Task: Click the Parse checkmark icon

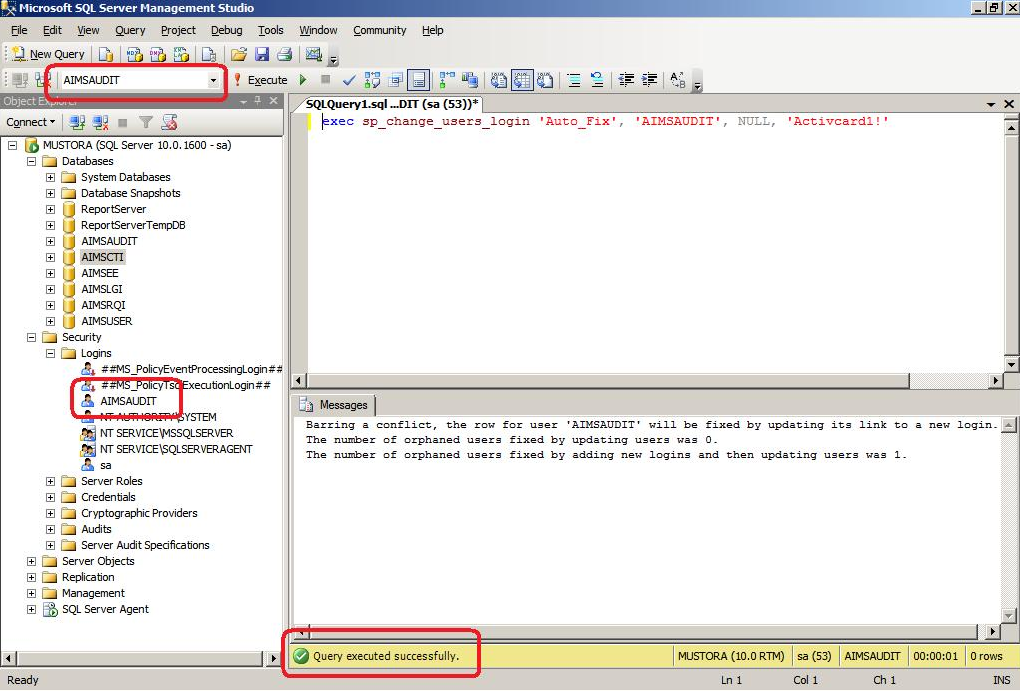Action: click(x=349, y=80)
